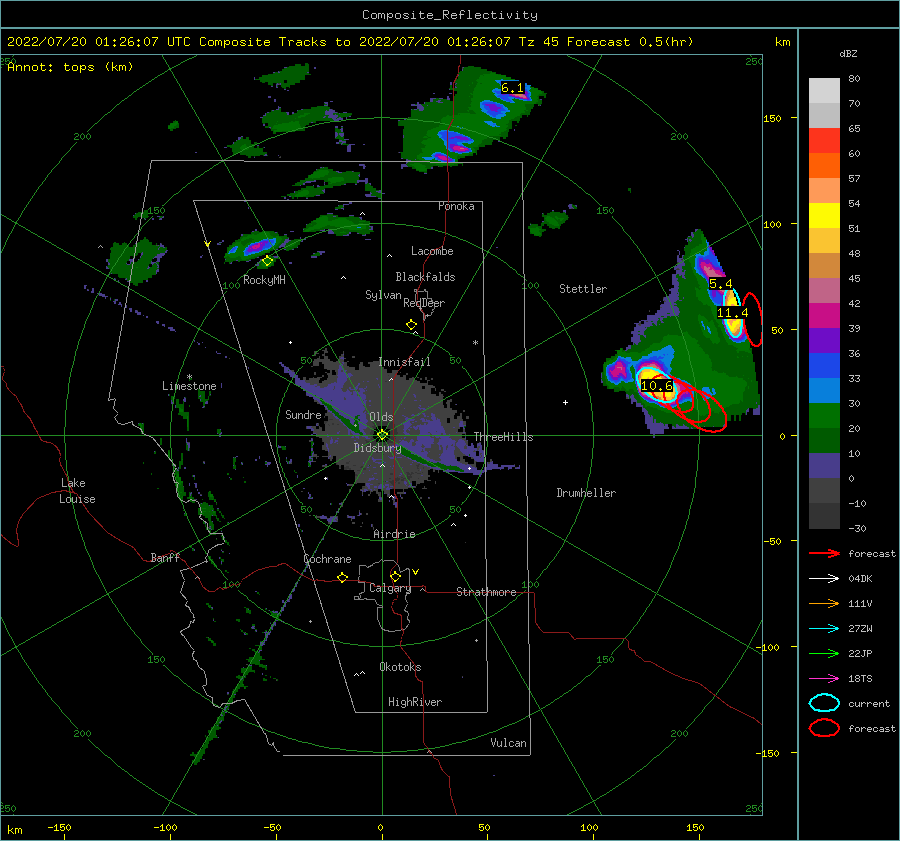Click the Limestone label
Image resolution: width=900 pixels, height=841 pixels.
(x=189, y=386)
